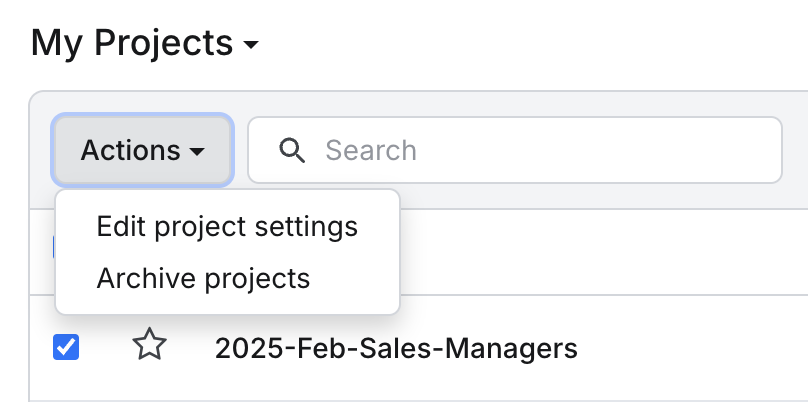Click the caret beside My Projects title
Viewport: 808px width, 402px height.
(251, 44)
